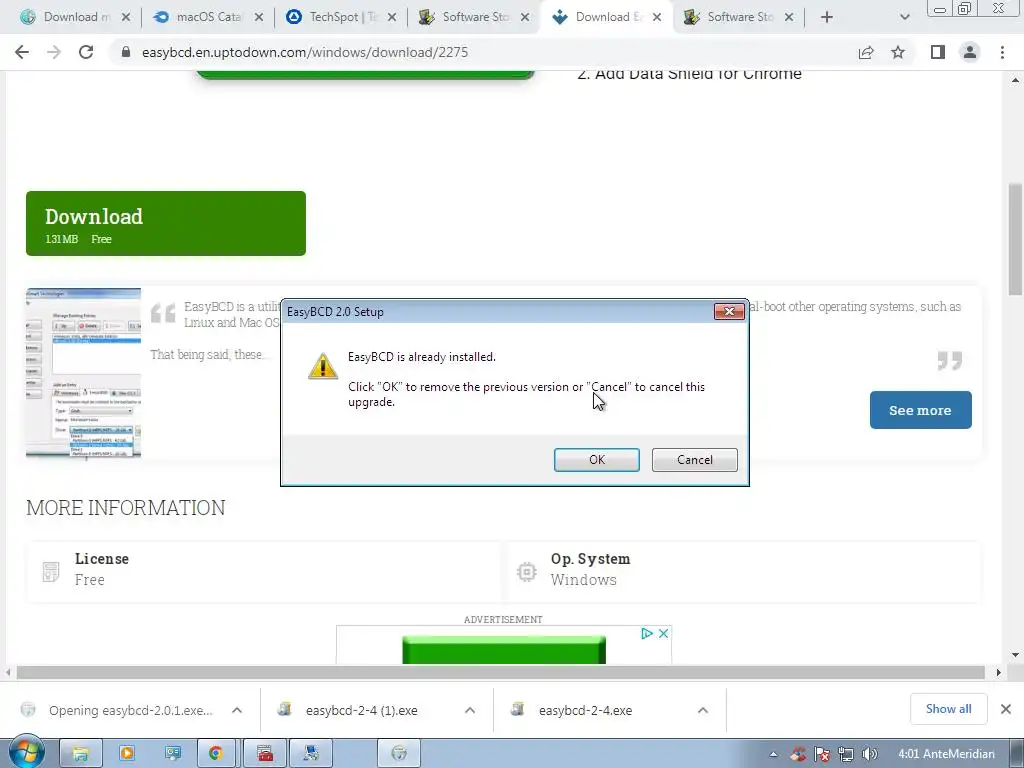Image resolution: width=1024 pixels, height=768 pixels.
Task: Click the scroll down arrow
Action: (1015, 655)
